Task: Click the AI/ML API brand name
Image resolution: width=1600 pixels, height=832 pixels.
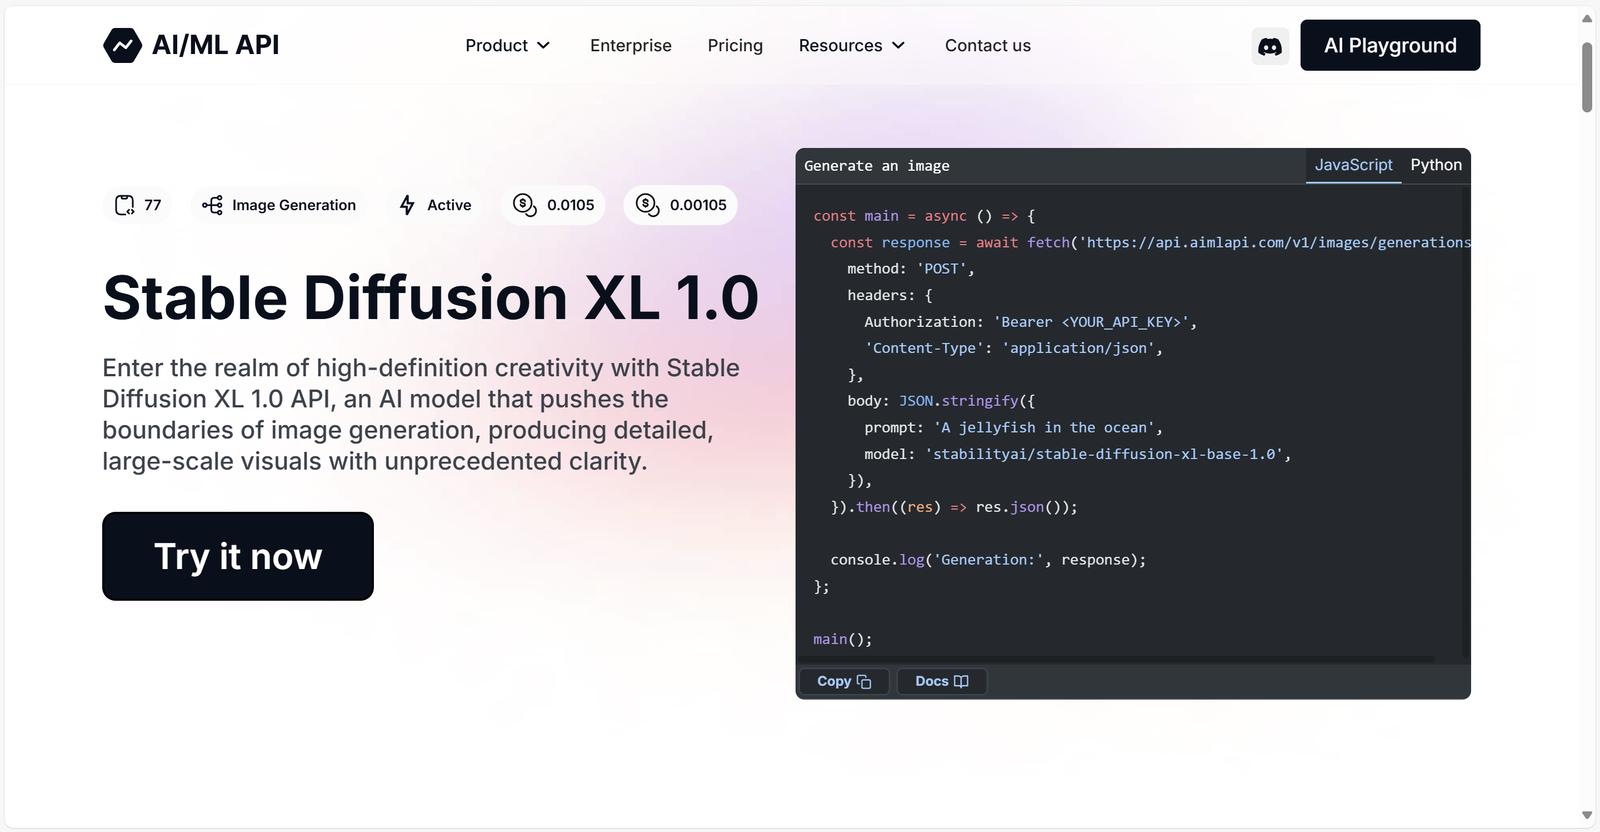Action: pyautogui.click(x=215, y=45)
